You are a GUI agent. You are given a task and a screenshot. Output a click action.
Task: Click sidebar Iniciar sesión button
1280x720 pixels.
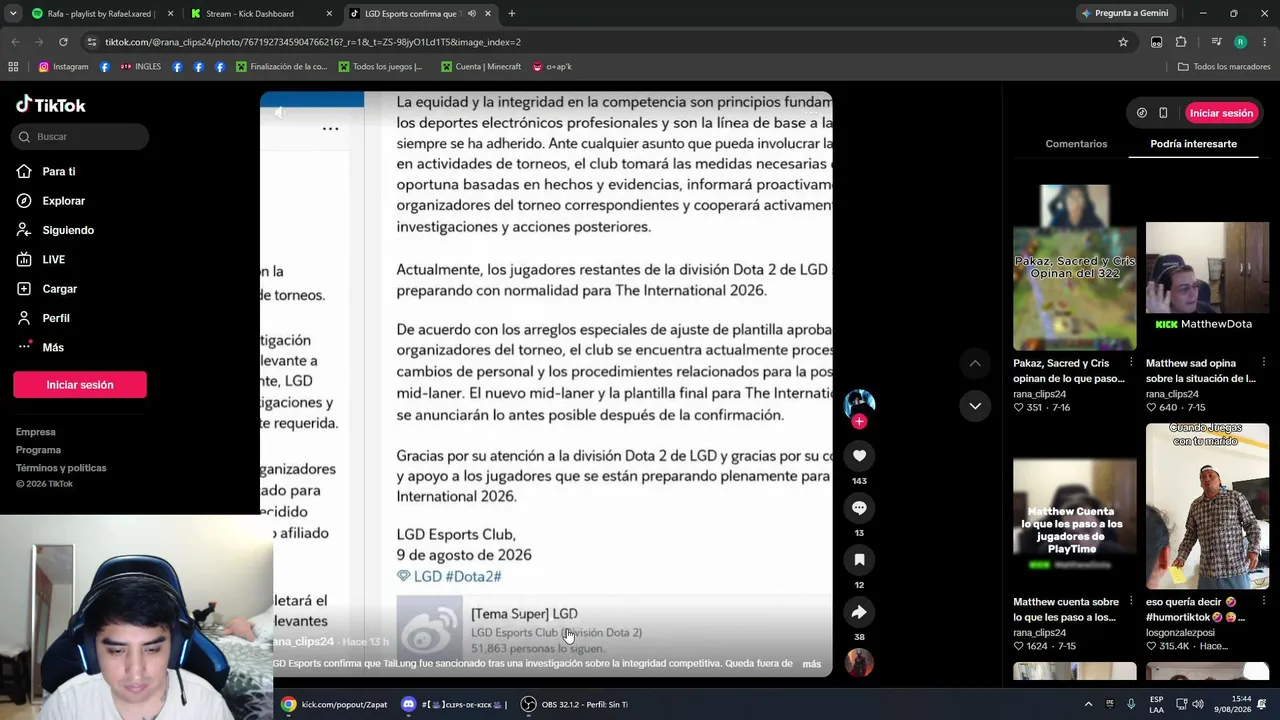pyautogui.click(x=80, y=385)
